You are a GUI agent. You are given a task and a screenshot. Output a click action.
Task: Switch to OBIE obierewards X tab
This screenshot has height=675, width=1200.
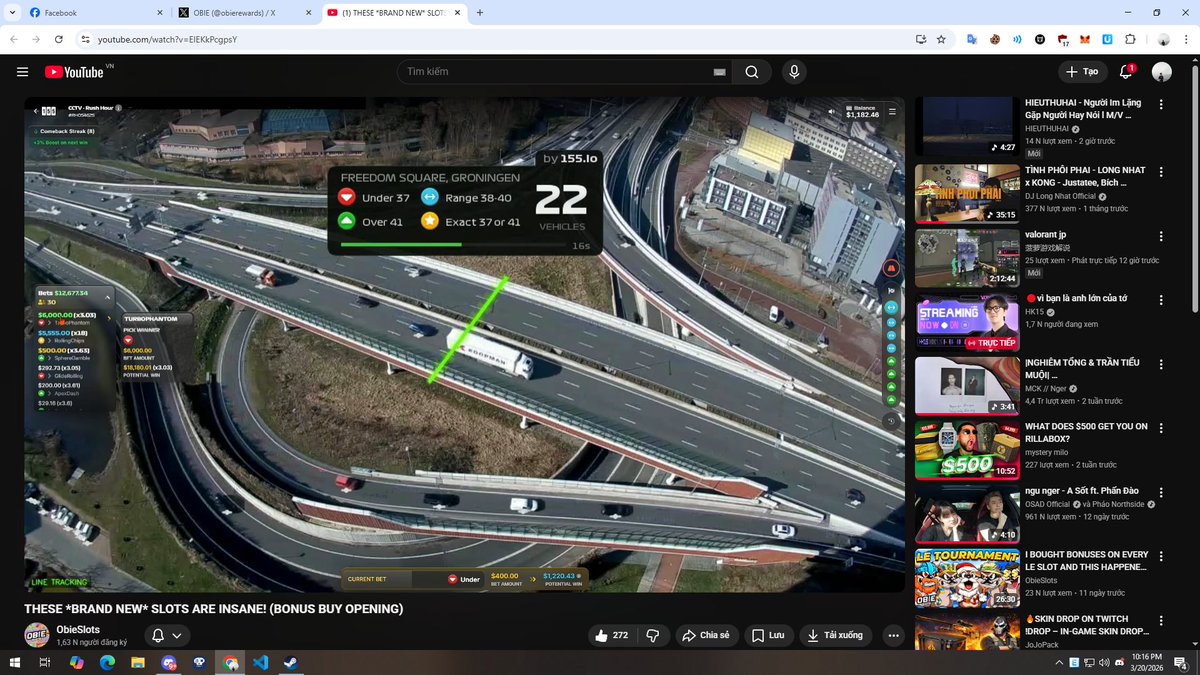(243, 13)
